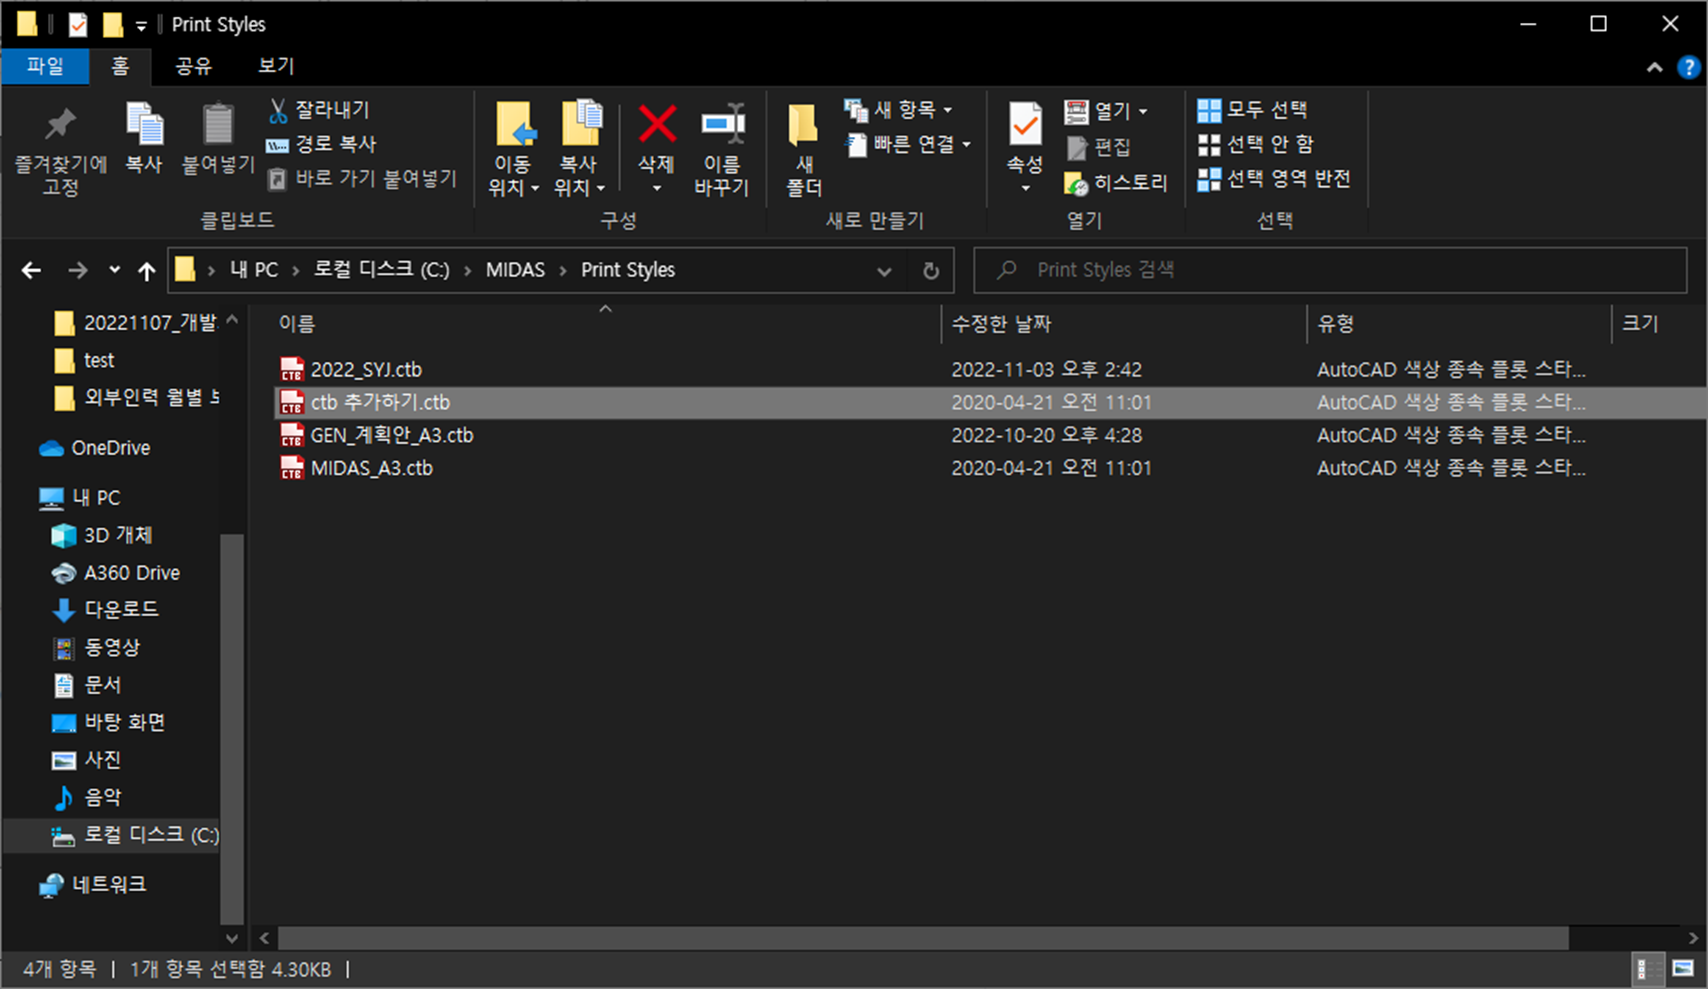This screenshot has width=1708, height=989.
Task: Refresh the folder with the refresh icon
Action: pos(930,270)
